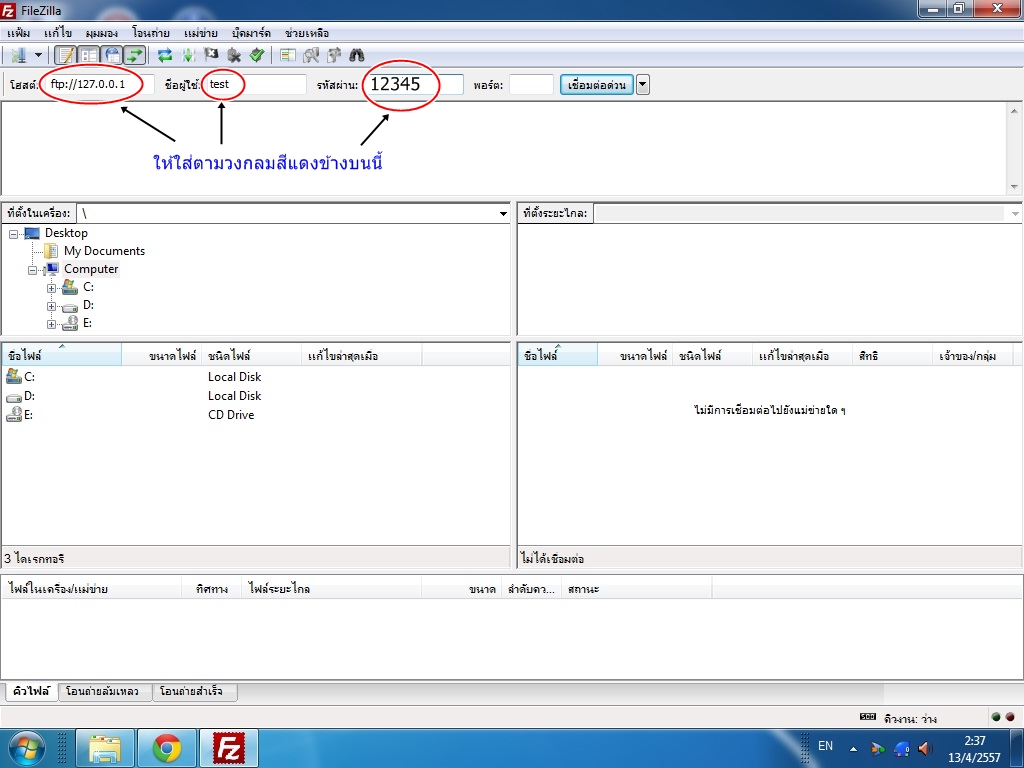Screen dimensions: 1024x768
Task: Open the บุ๊คมาร์ค menu
Action: [251, 33]
